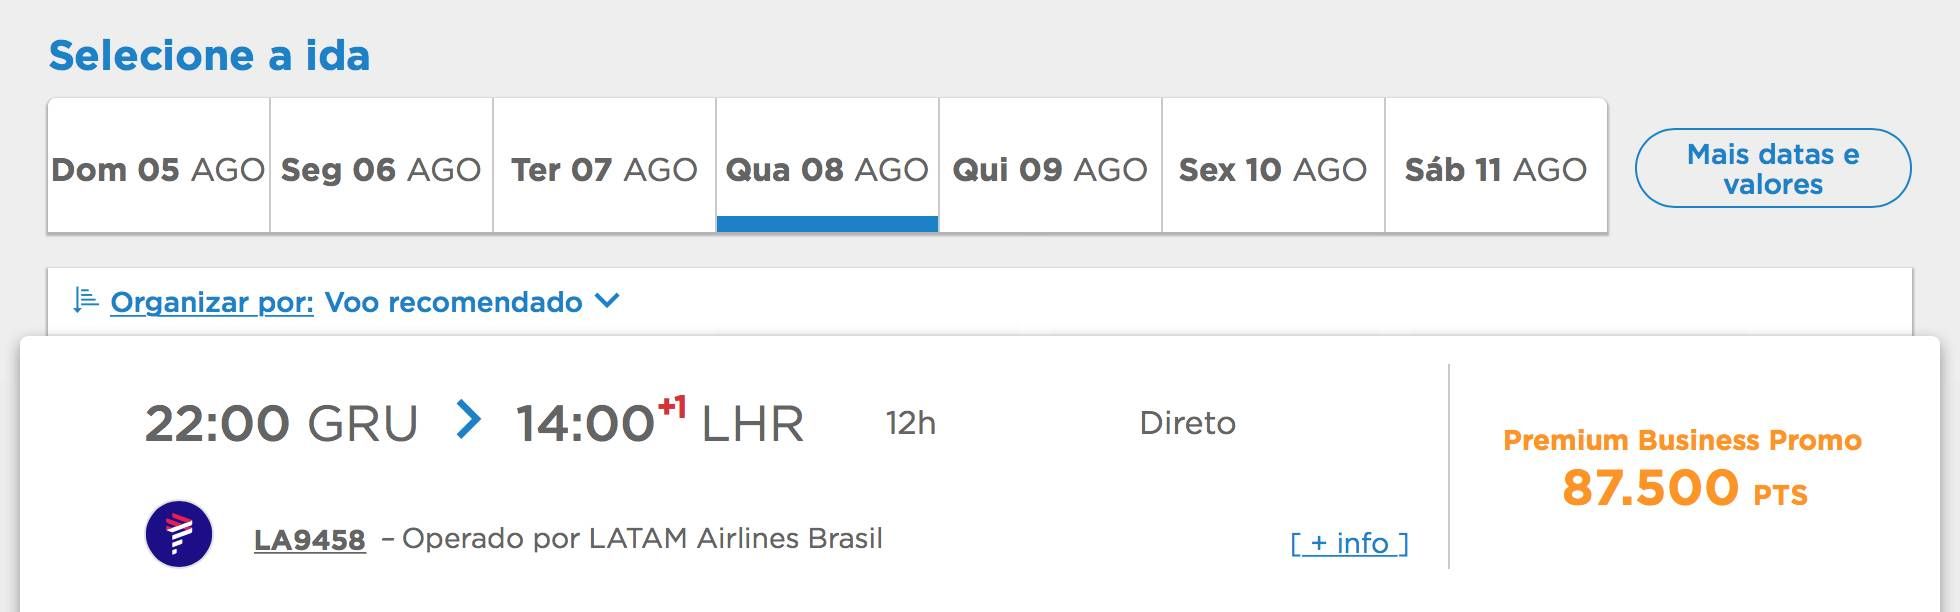This screenshot has width=1960, height=612.
Task: Open flight number LA9458 link
Action: pyautogui.click(x=310, y=540)
